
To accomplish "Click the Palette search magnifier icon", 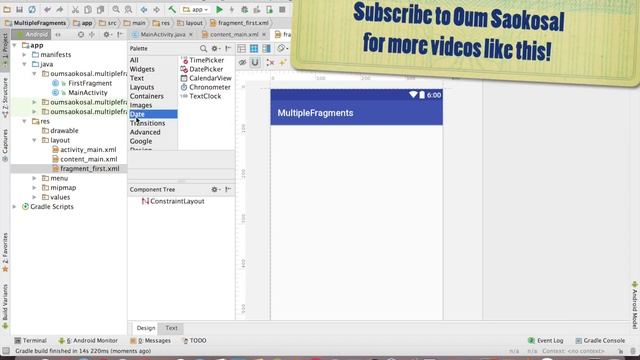I will 203,49.
